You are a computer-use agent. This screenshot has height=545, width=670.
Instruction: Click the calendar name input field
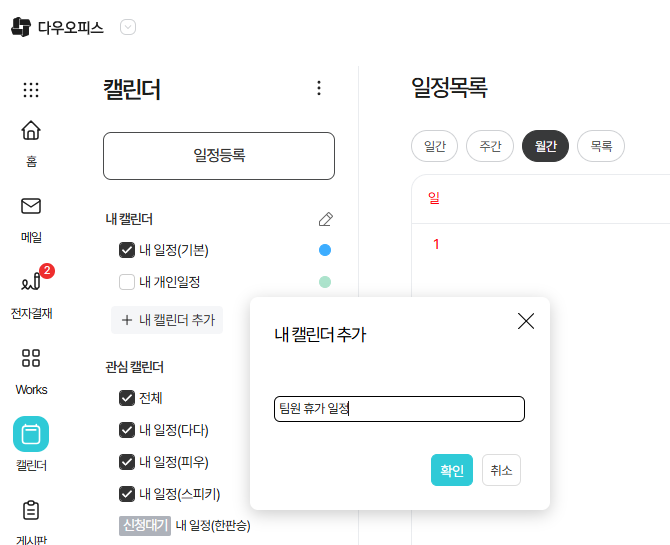pyautogui.click(x=399, y=409)
